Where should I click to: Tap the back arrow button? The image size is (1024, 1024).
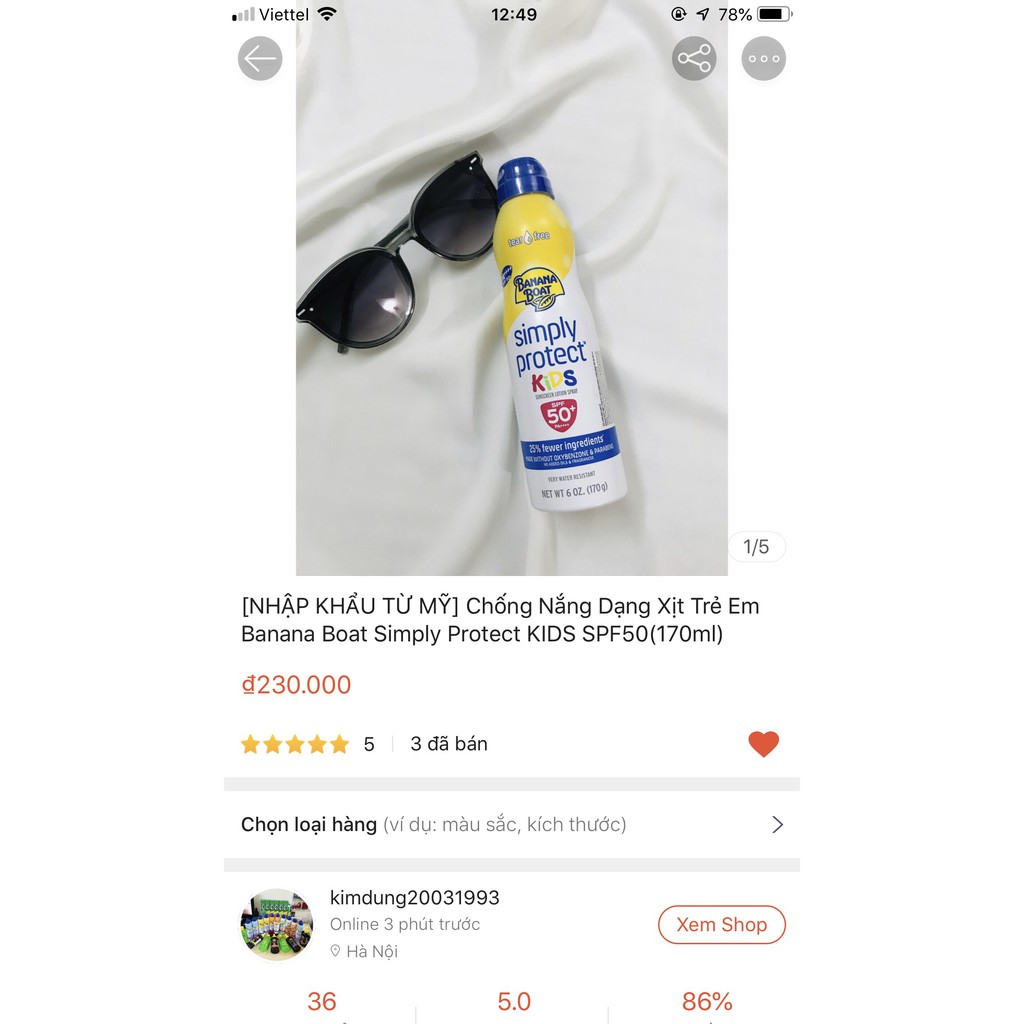[x=260, y=59]
